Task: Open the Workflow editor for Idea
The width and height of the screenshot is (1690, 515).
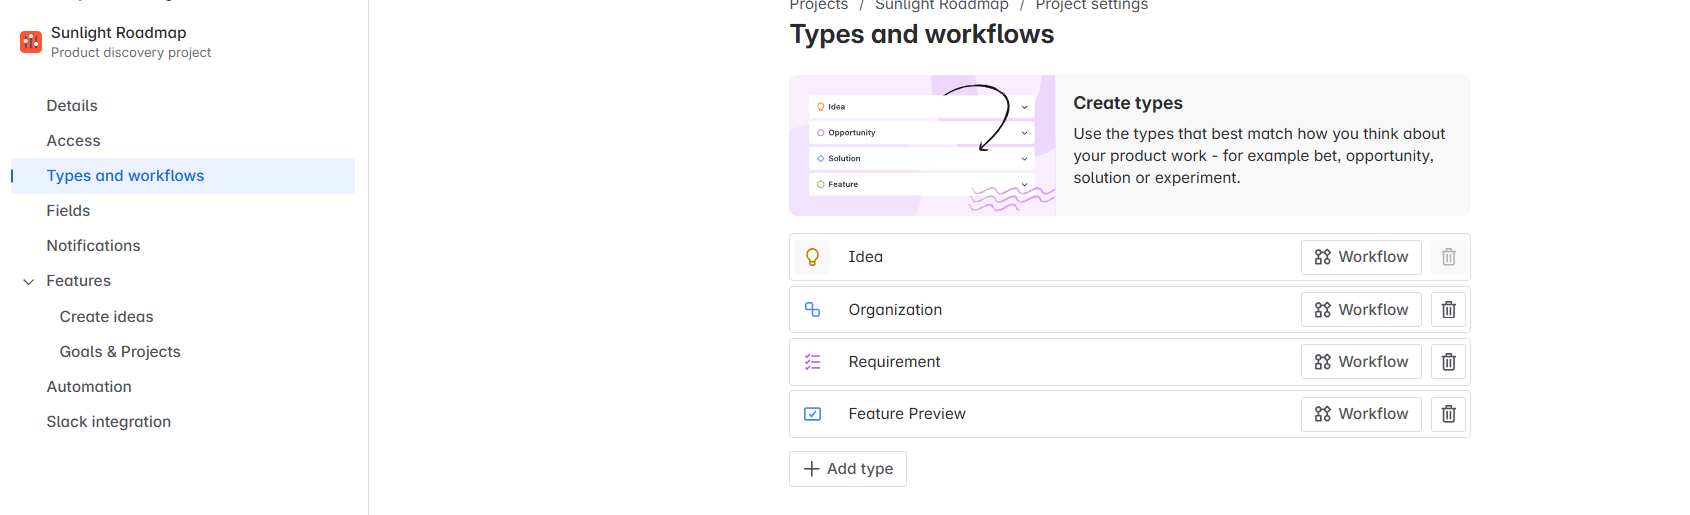Action: point(1361,257)
